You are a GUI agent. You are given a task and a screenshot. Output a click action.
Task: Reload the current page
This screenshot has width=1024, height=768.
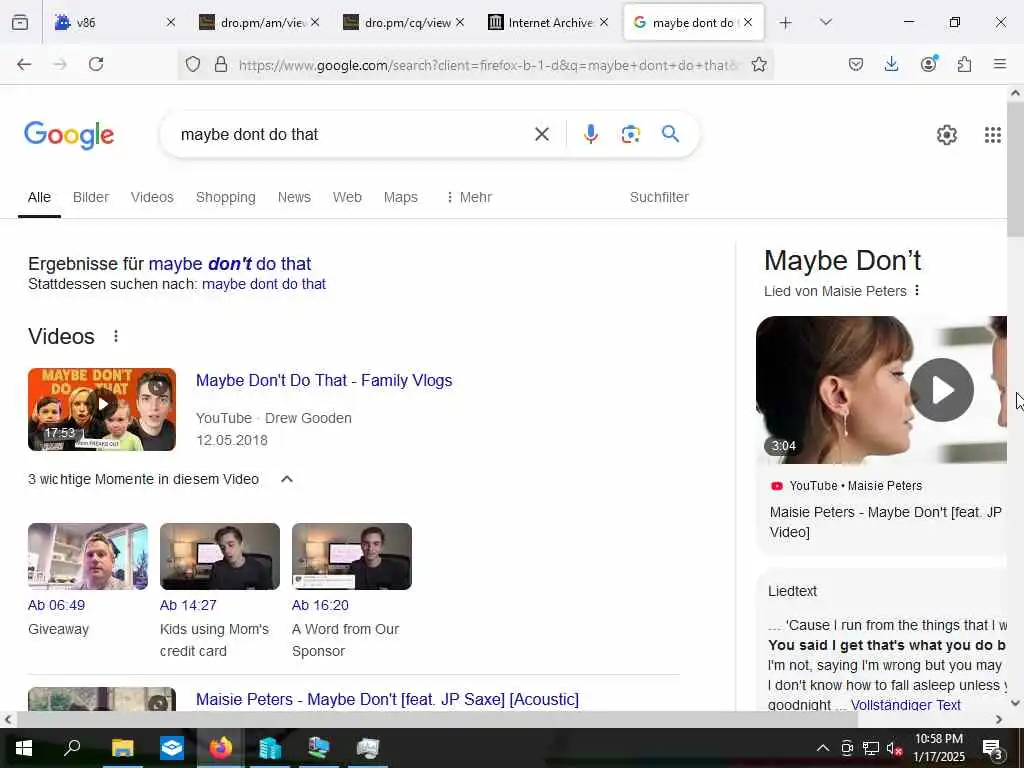(x=96, y=64)
